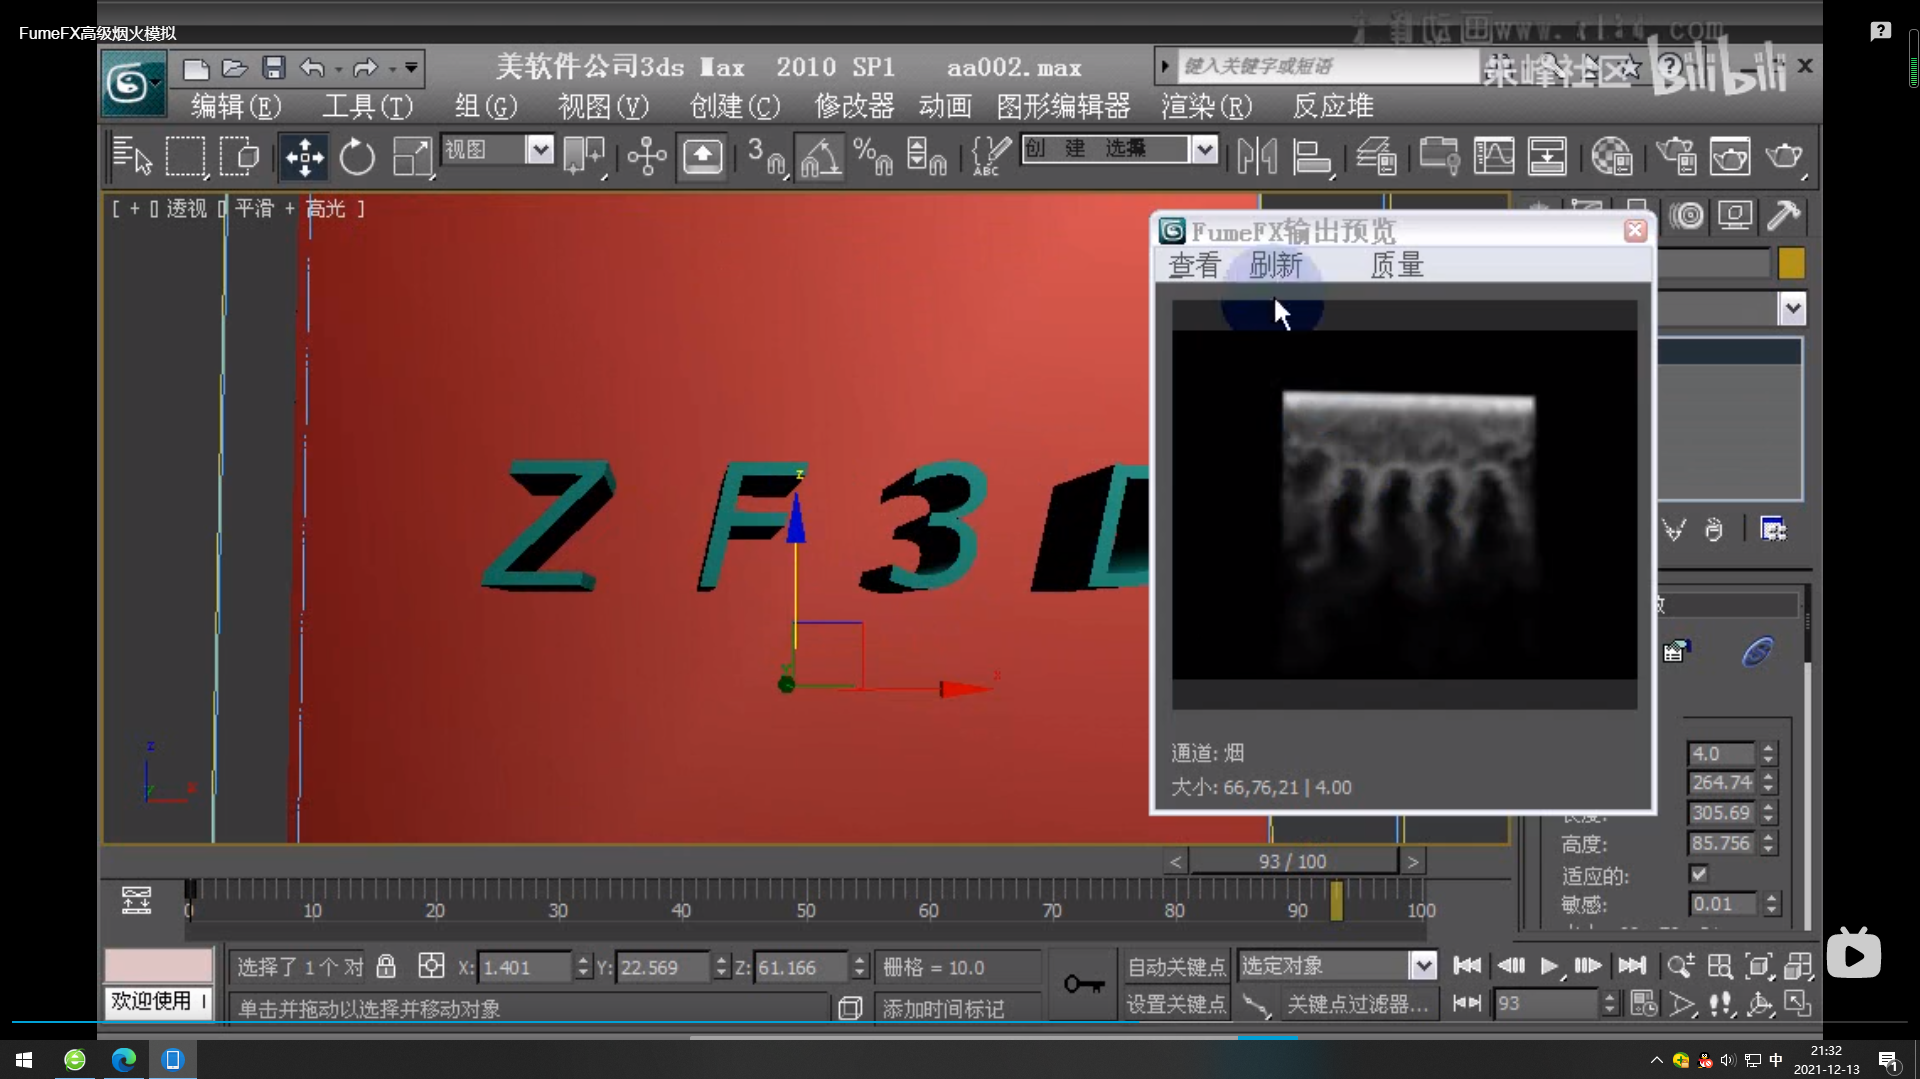The image size is (1920, 1079).
Task: Click the frame 50 mark on timeline
Action: point(806,909)
